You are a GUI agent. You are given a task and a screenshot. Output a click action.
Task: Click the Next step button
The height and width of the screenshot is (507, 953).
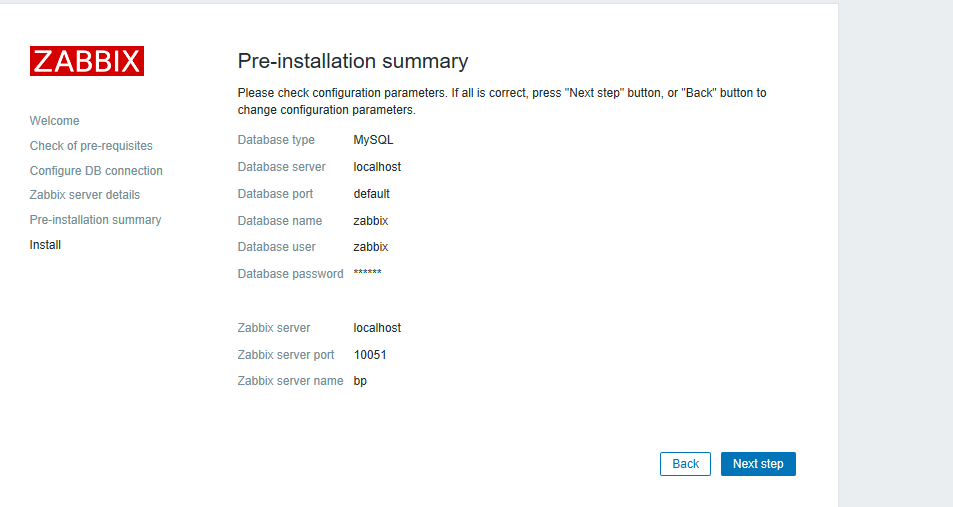click(x=758, y=464)
